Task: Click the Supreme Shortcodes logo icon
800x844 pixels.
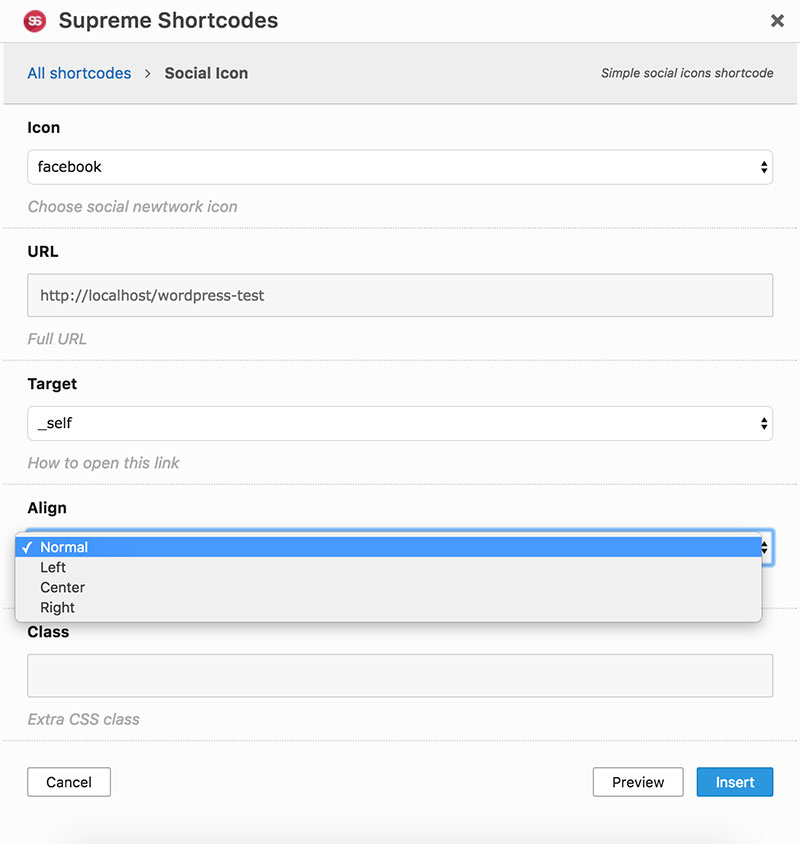Action: tap(35, 21)
